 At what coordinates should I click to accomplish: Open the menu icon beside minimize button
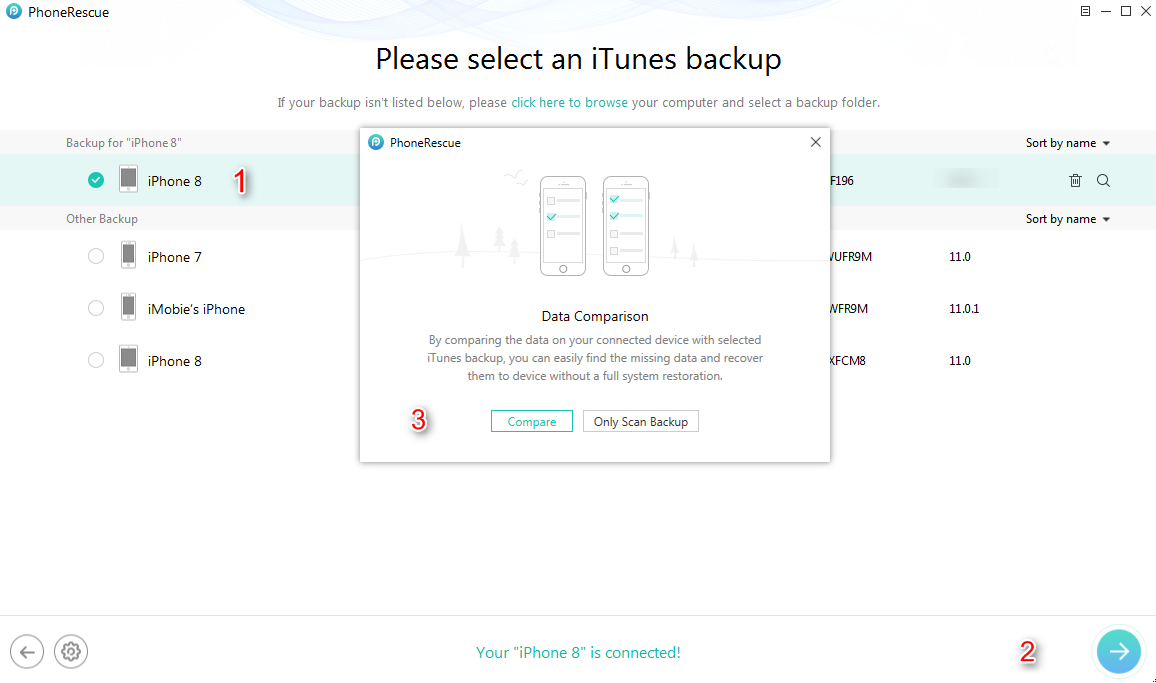click(1085, 11)
